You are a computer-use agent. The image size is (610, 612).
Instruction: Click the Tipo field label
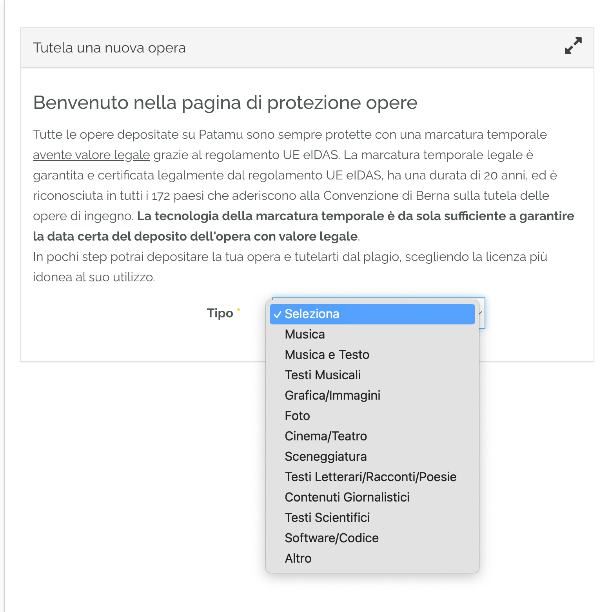click(219, 313)
